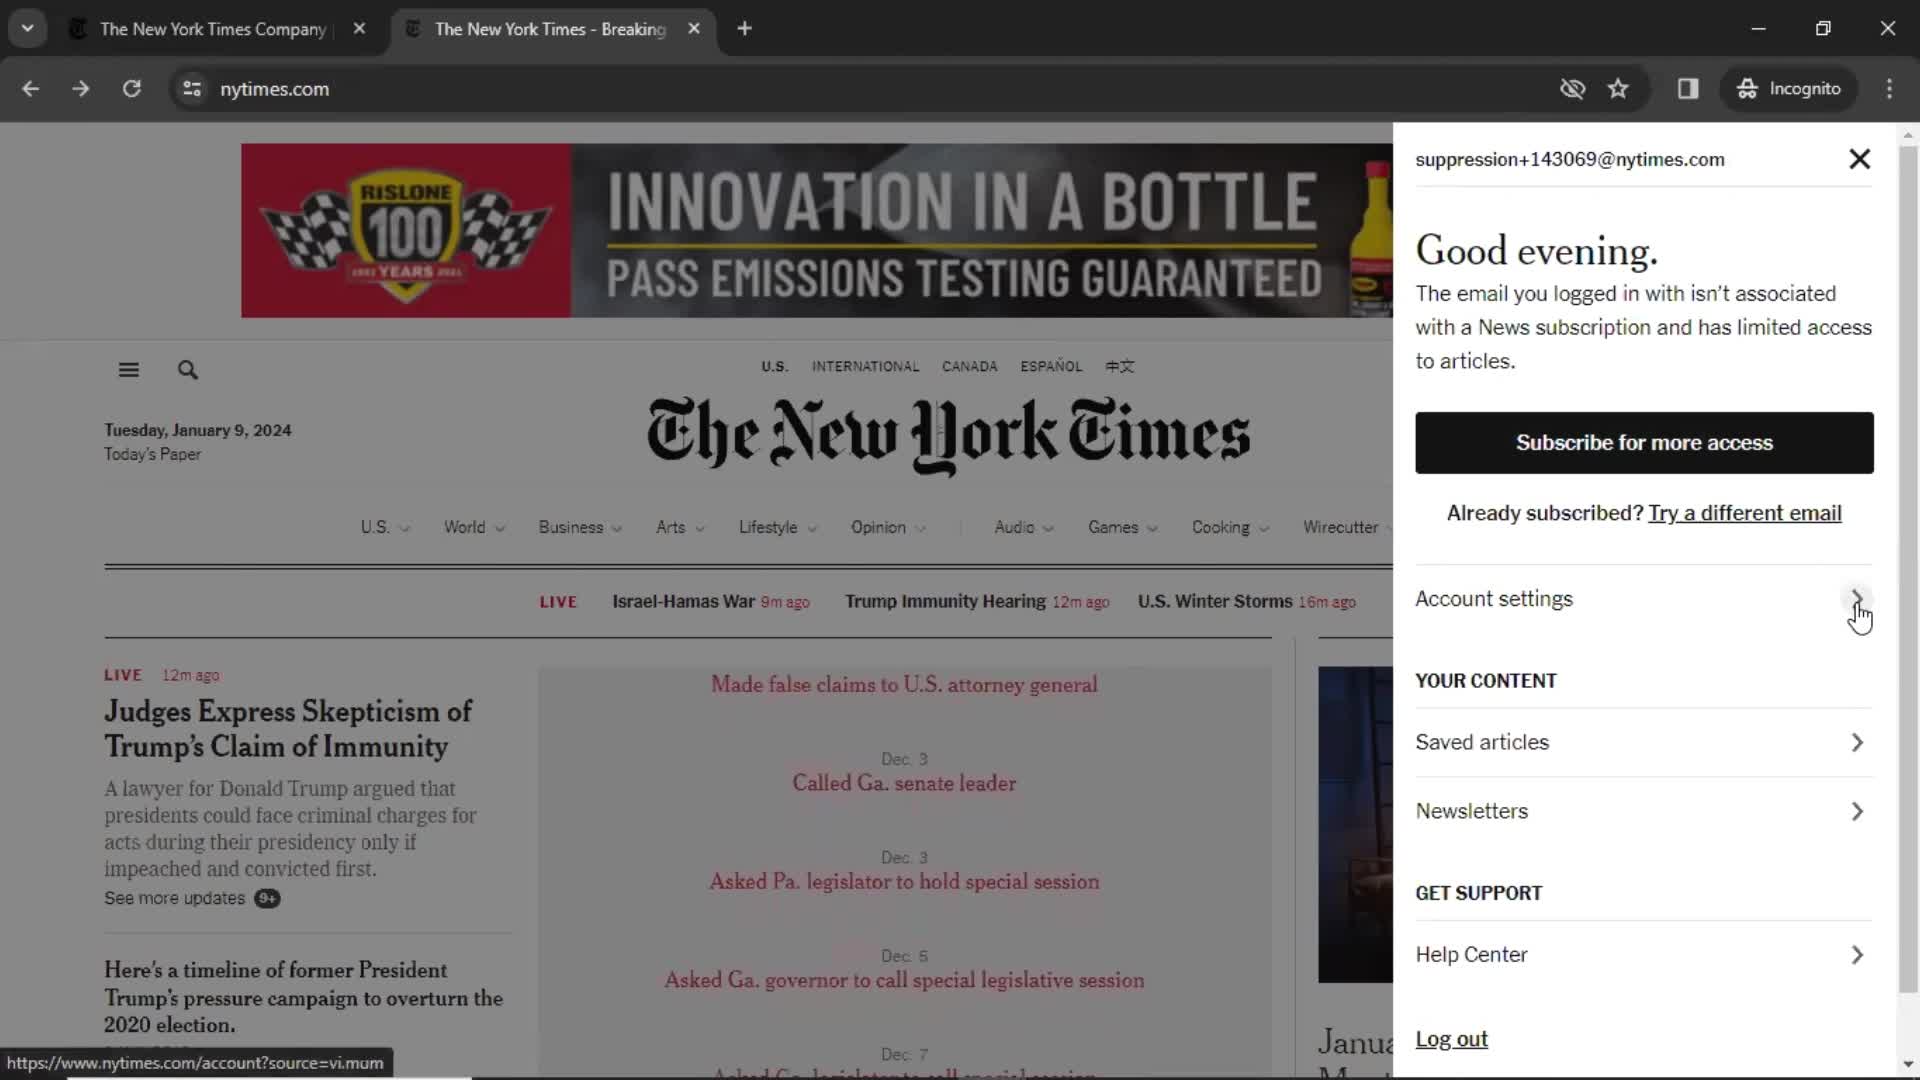Expand the Saved articles section
This screenshot has height=1080, width=1920.
pos(1857,742)
